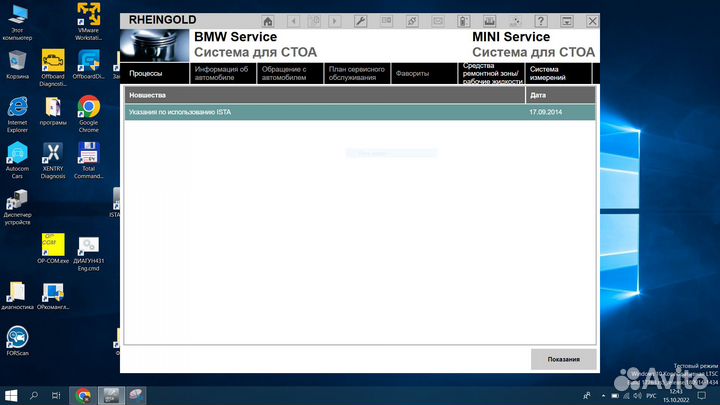Image resolution: width=720 pixels, height=405 pixels.
Task: Select the VMware Workstation shortcut
Action: (89, 21)
